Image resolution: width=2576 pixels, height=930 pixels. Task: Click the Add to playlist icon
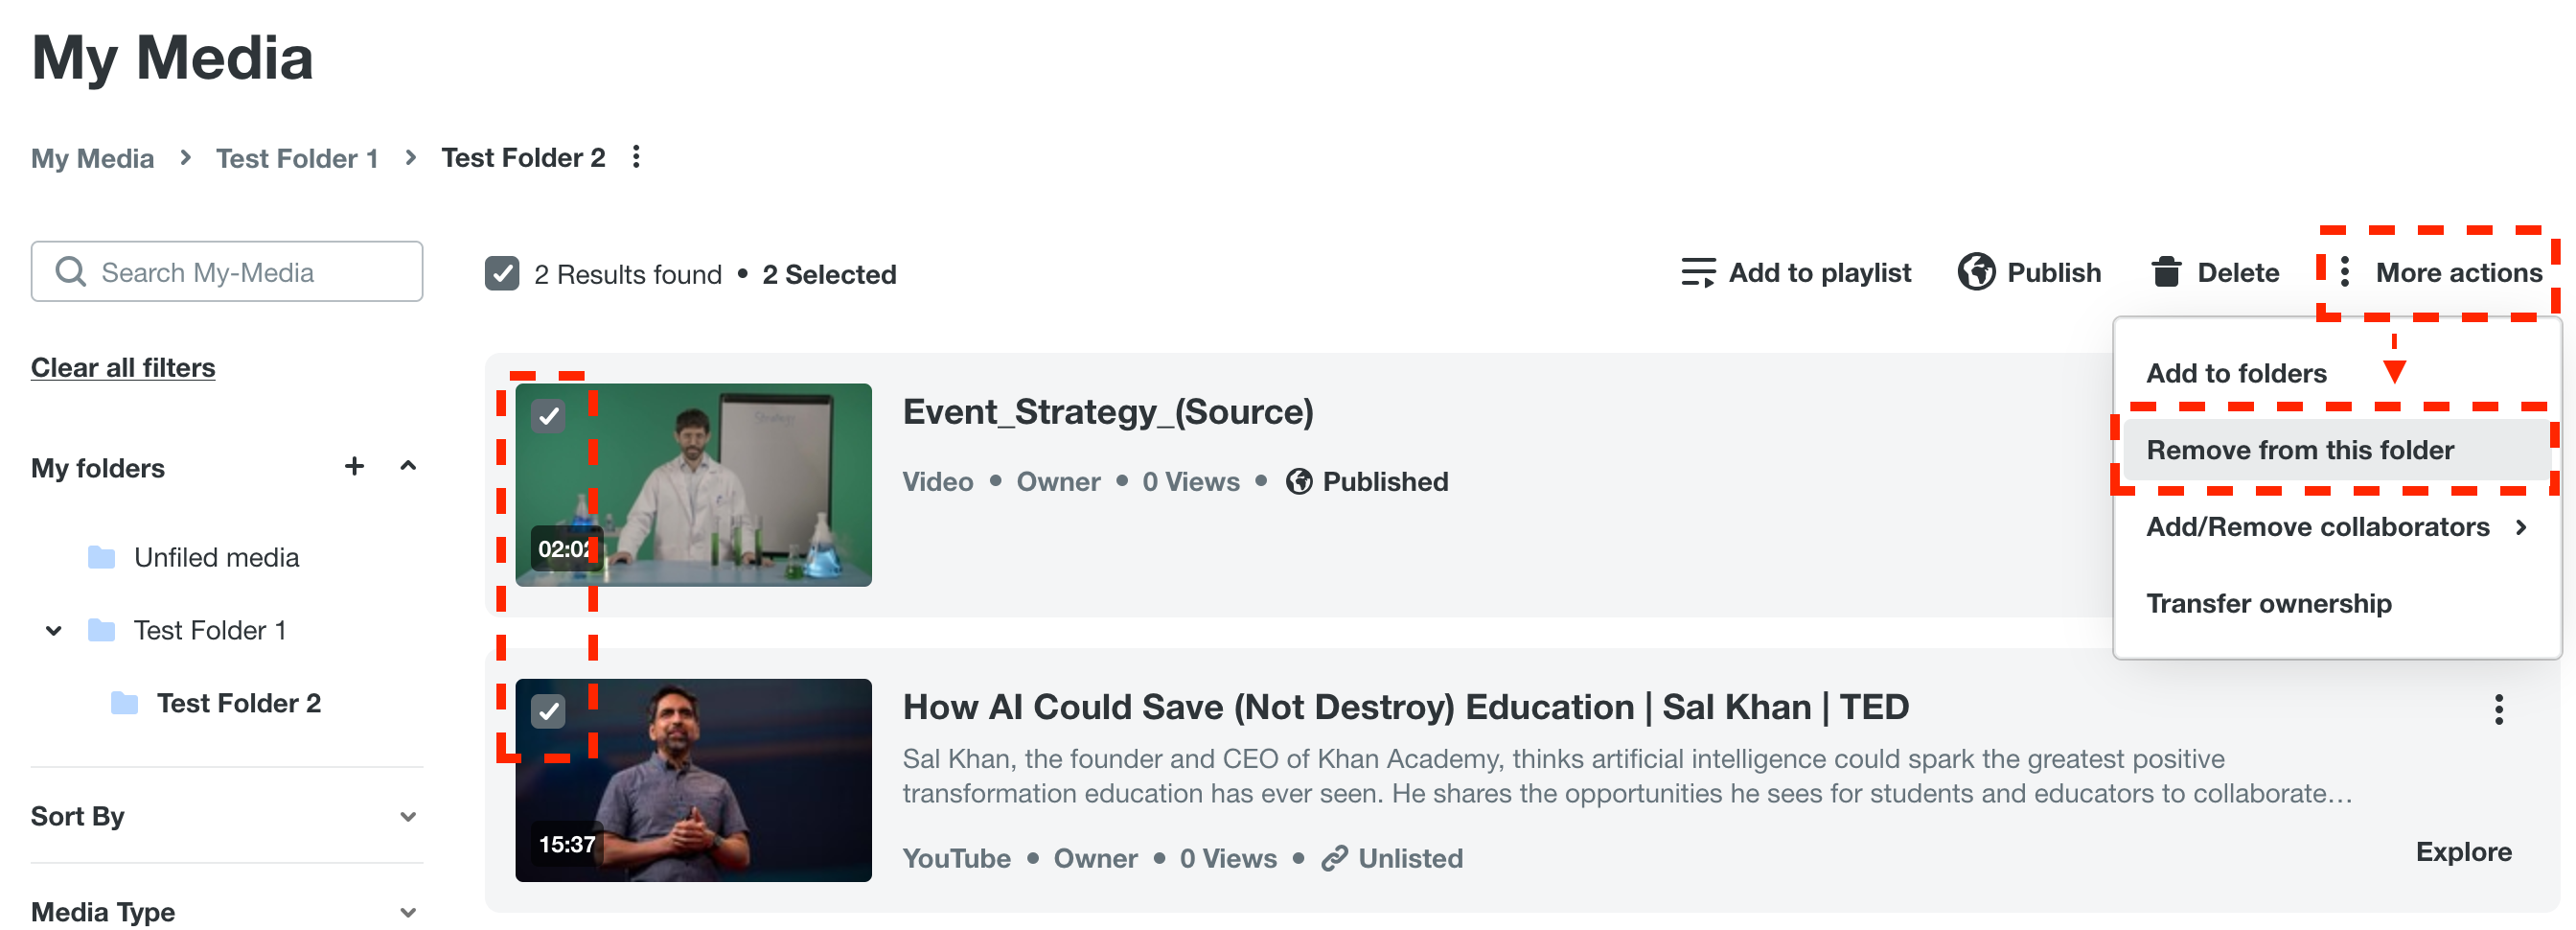pos(1697,272)
